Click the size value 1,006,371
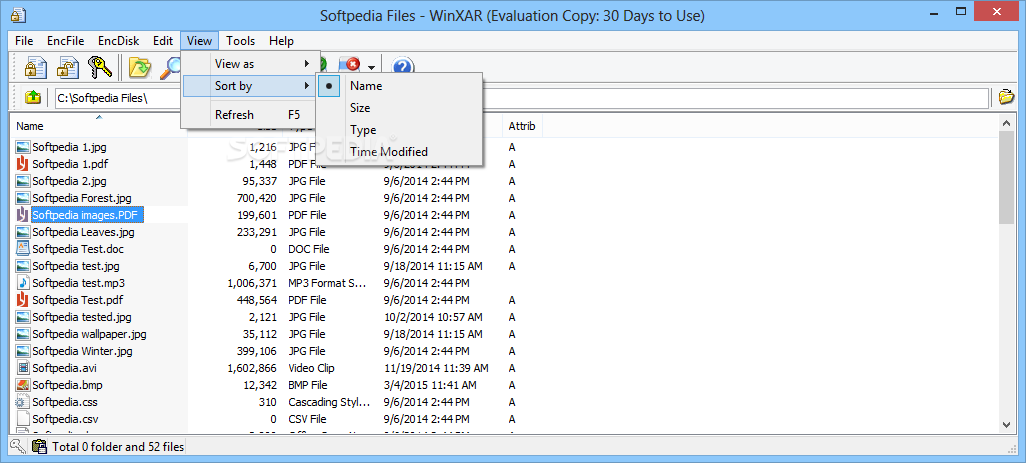This screenshot has width=1026, height=463. point(252,283)
